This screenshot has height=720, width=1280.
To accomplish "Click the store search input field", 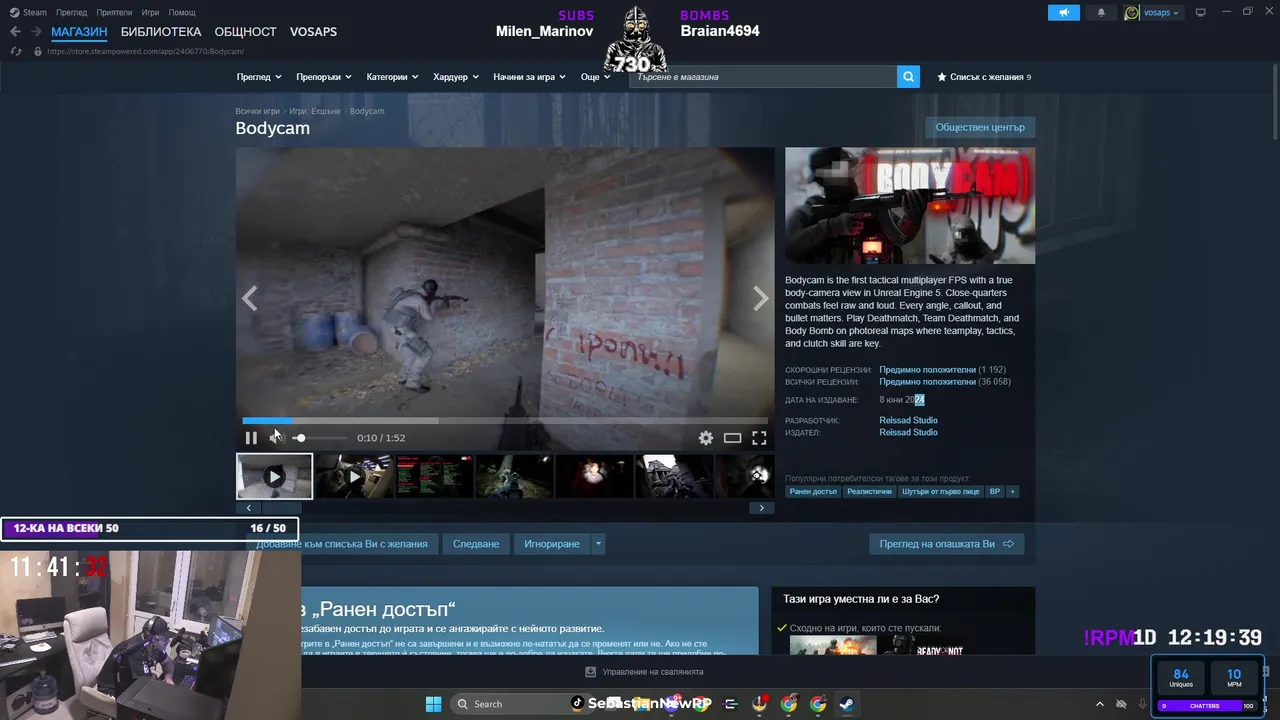I will point(763,76).
